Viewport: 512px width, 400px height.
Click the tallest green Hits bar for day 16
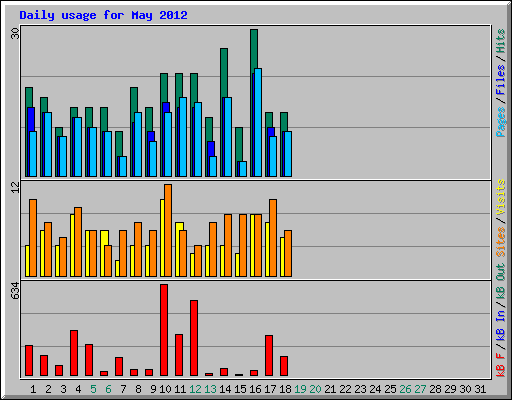[x=254, y=50]
